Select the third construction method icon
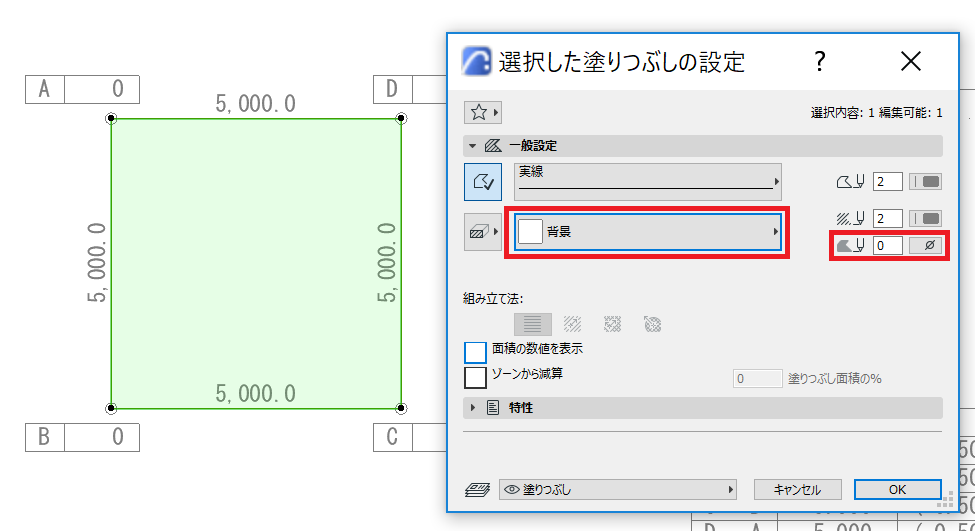 tap(612, 324)
